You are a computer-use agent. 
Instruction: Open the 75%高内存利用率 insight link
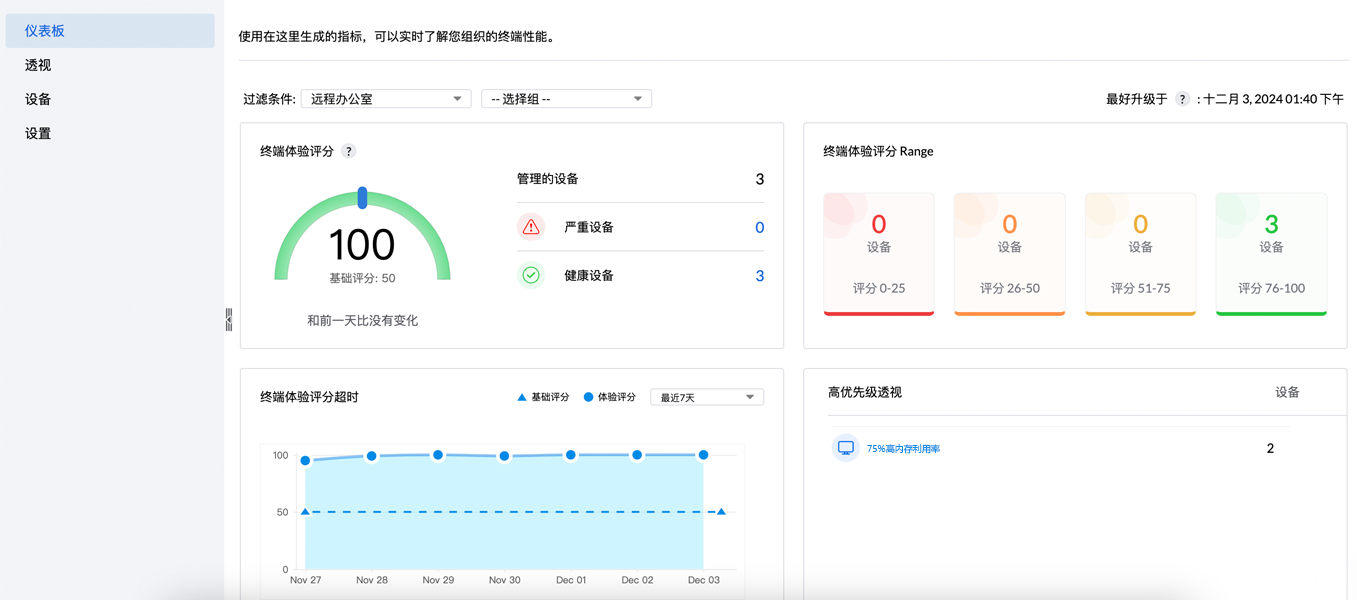click(904, 448)
